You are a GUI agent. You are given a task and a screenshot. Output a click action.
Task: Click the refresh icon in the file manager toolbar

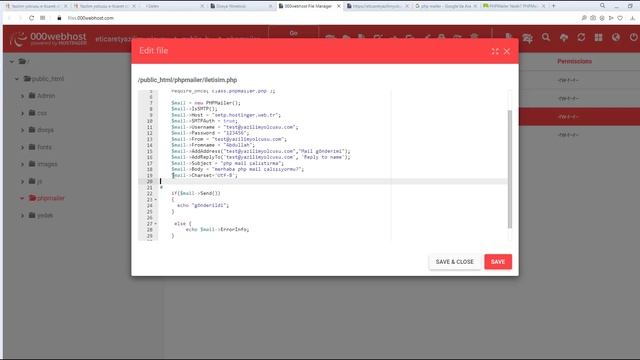581,38
